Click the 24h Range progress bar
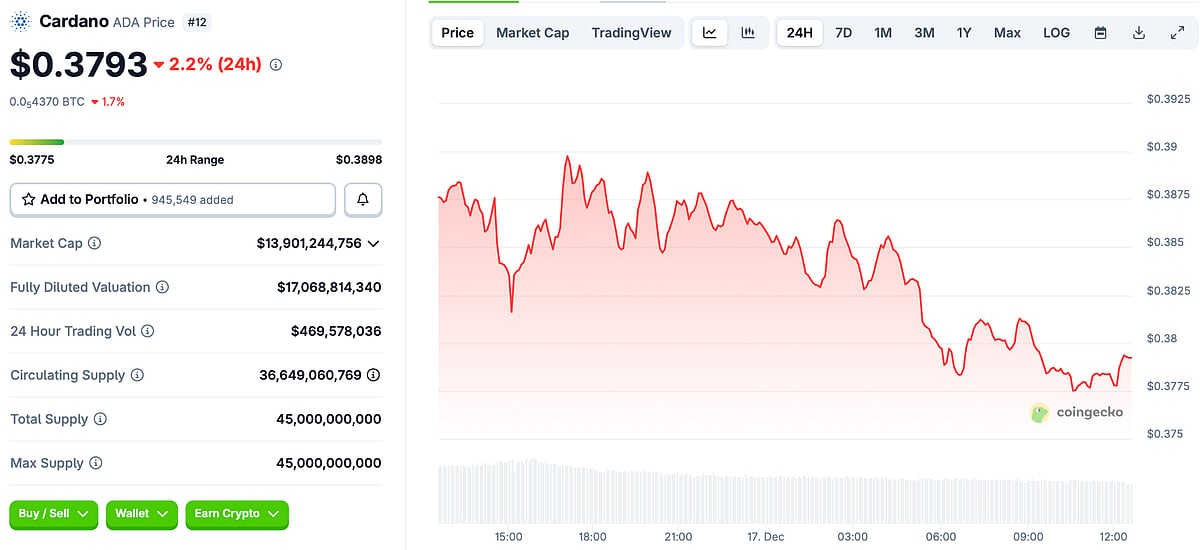1200x550 pixels. tap(196, 142)
